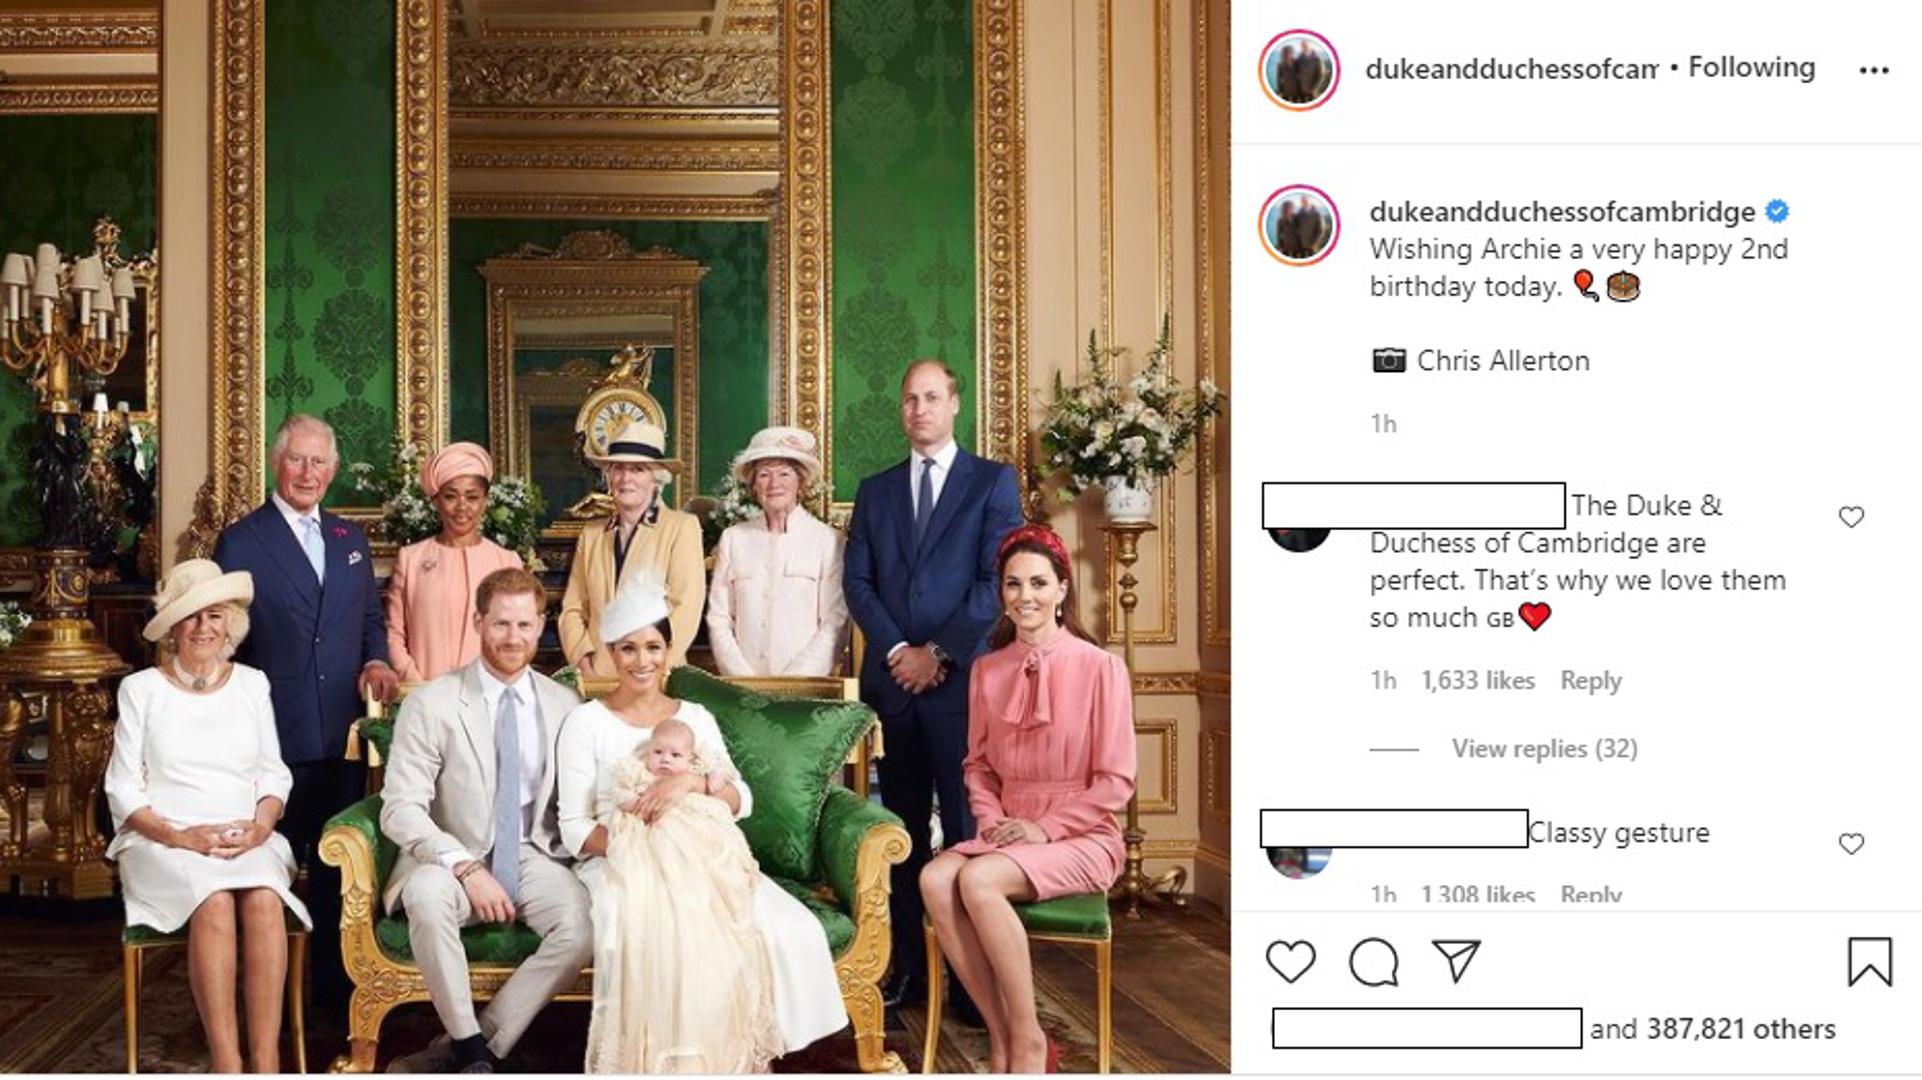Open profile picture in post header
This screenshot has height=1080, width=1922.
(x=1298, y=70)
